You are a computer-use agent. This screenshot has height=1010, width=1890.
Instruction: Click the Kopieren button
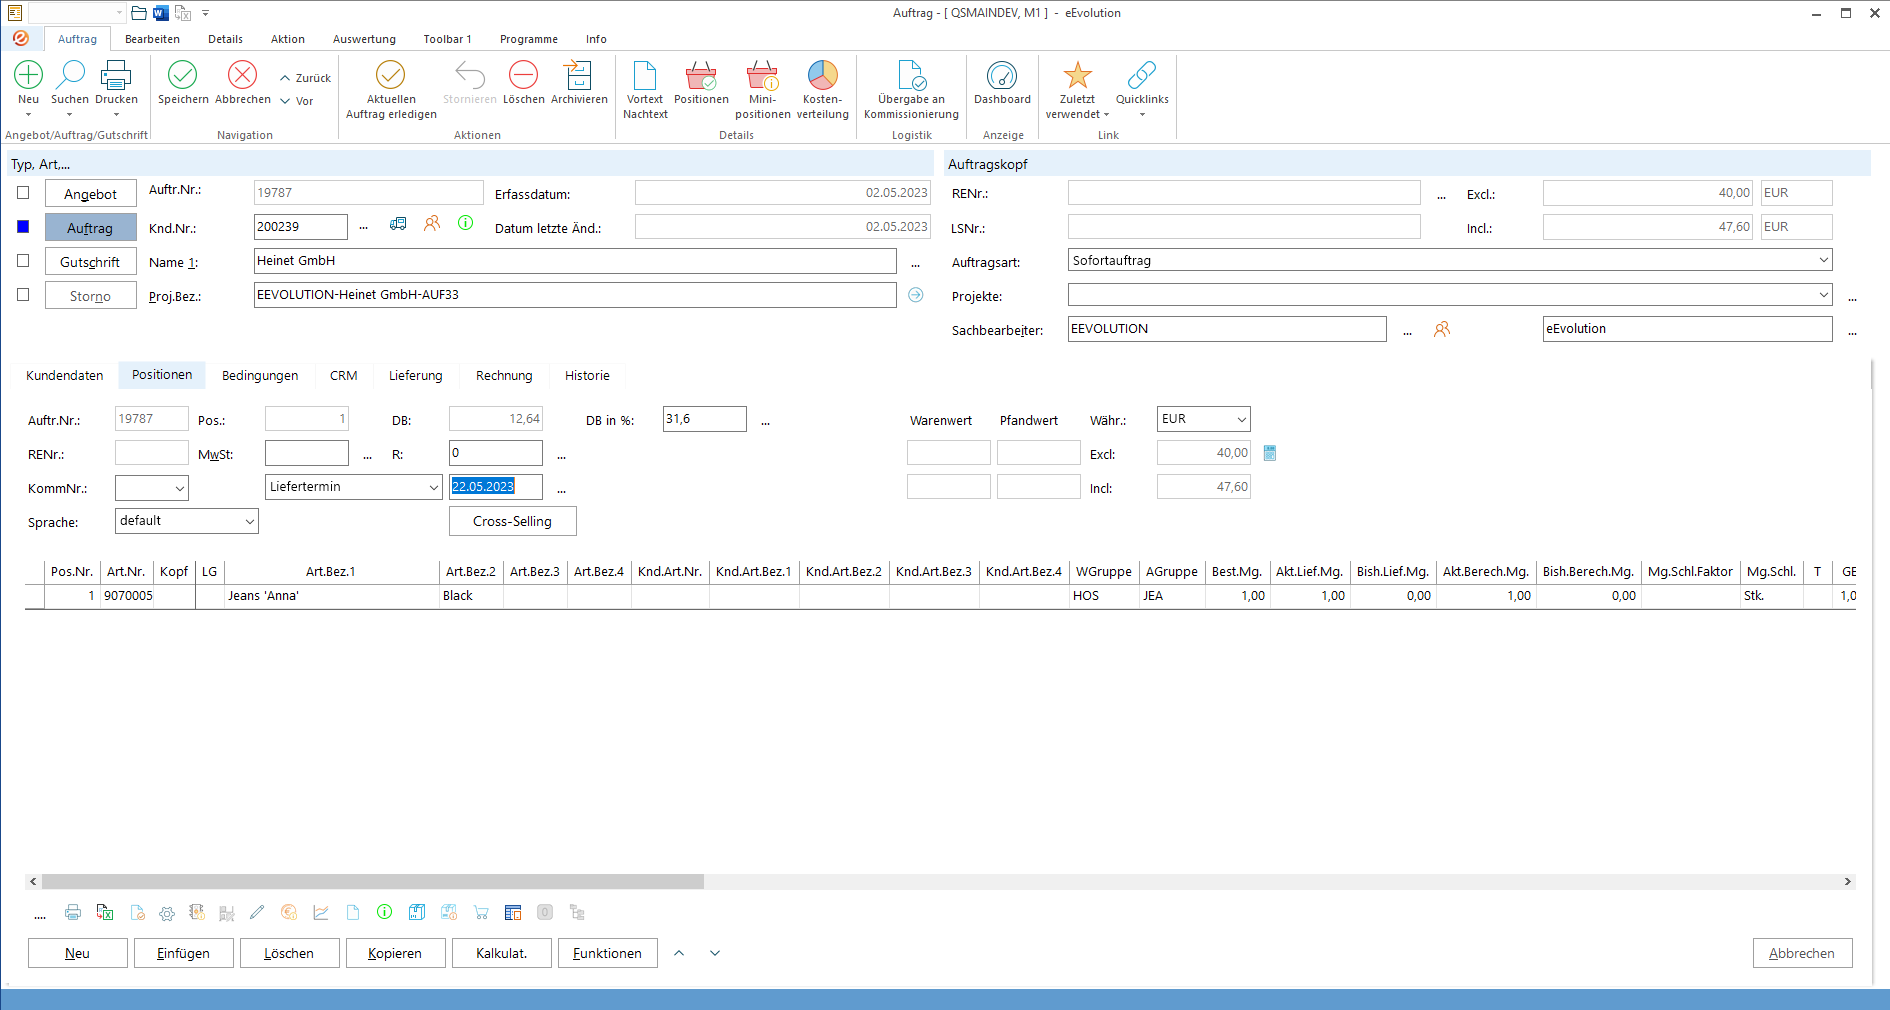pyautogui.click(x=396, y=953)
